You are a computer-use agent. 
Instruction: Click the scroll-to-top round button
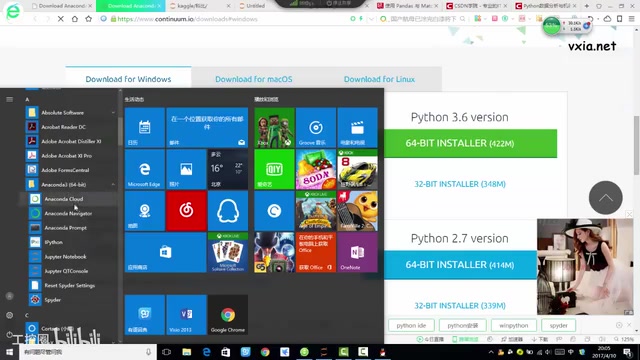(605, 198)
